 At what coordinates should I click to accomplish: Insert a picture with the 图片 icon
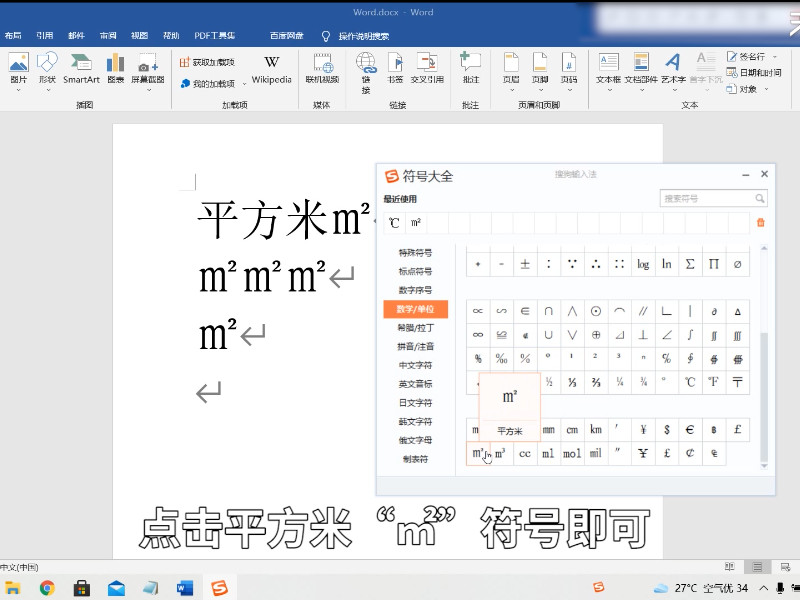point(18,62)
